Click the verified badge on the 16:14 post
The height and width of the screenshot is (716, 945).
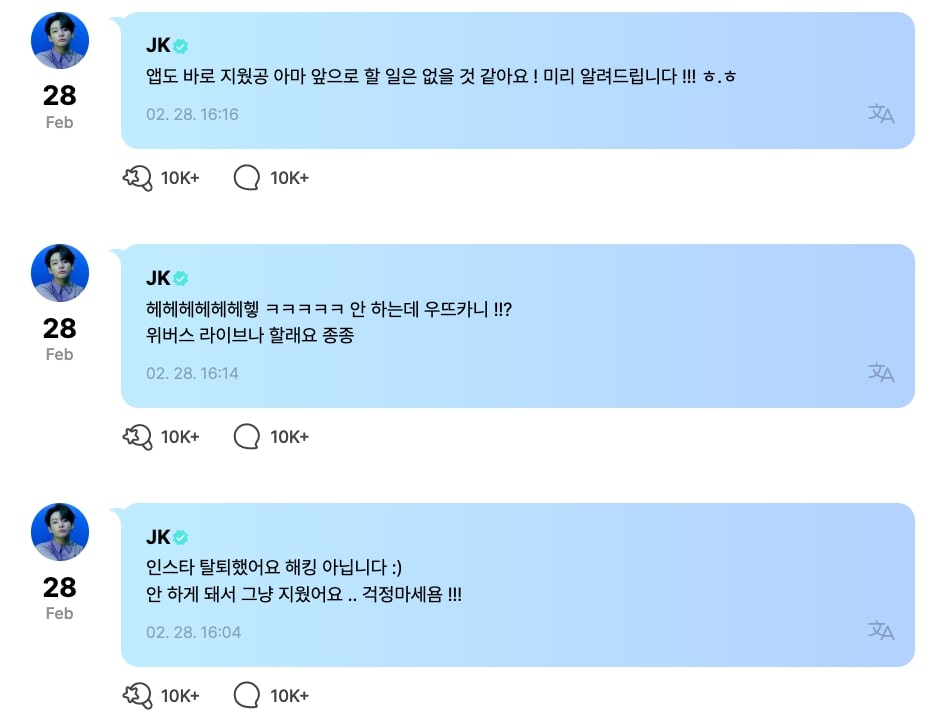(x=181, y=278)
